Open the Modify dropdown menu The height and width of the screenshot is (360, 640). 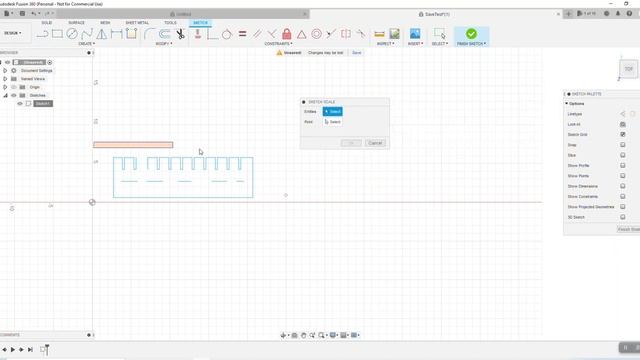point(164,44)
